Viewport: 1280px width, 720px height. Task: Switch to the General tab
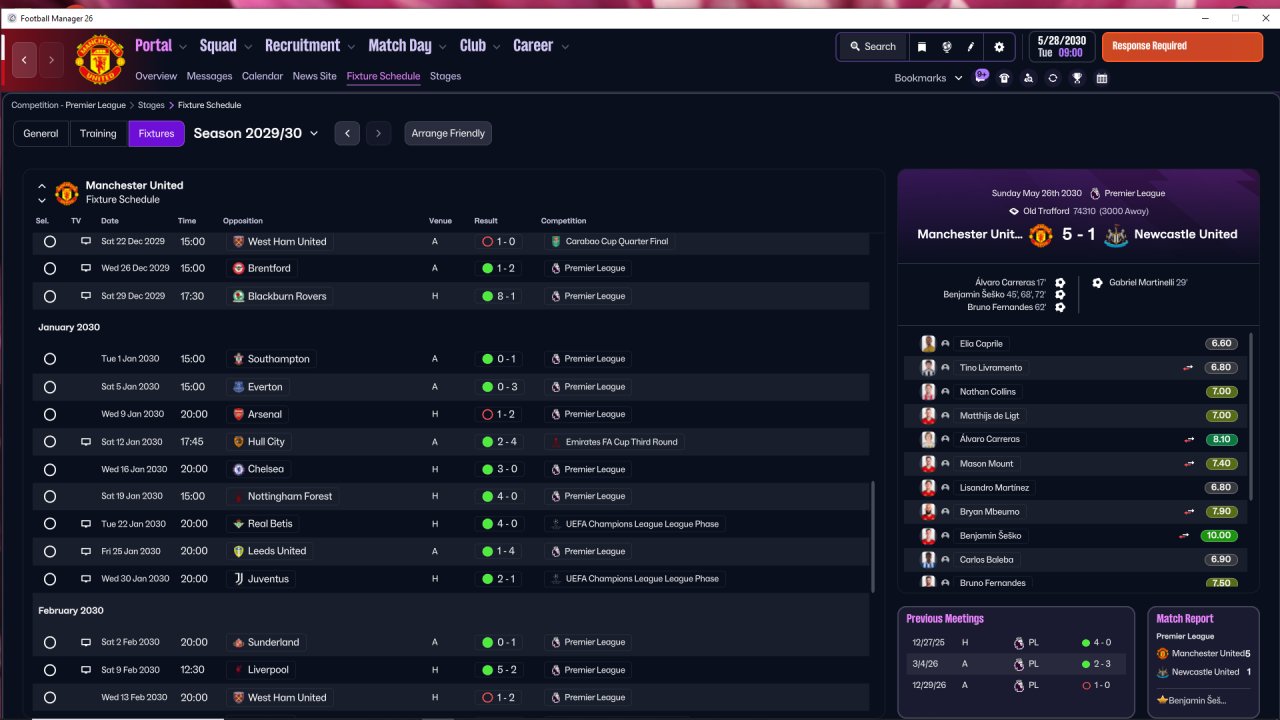click(x=41, y=133)
